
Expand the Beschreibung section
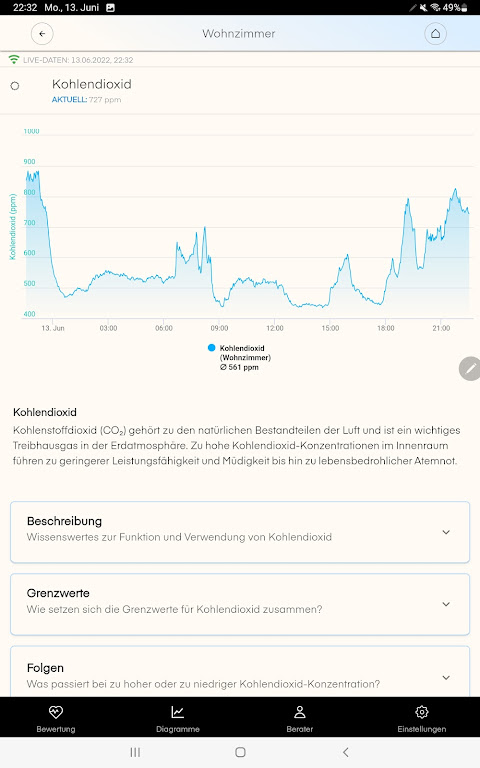(240, 532)
